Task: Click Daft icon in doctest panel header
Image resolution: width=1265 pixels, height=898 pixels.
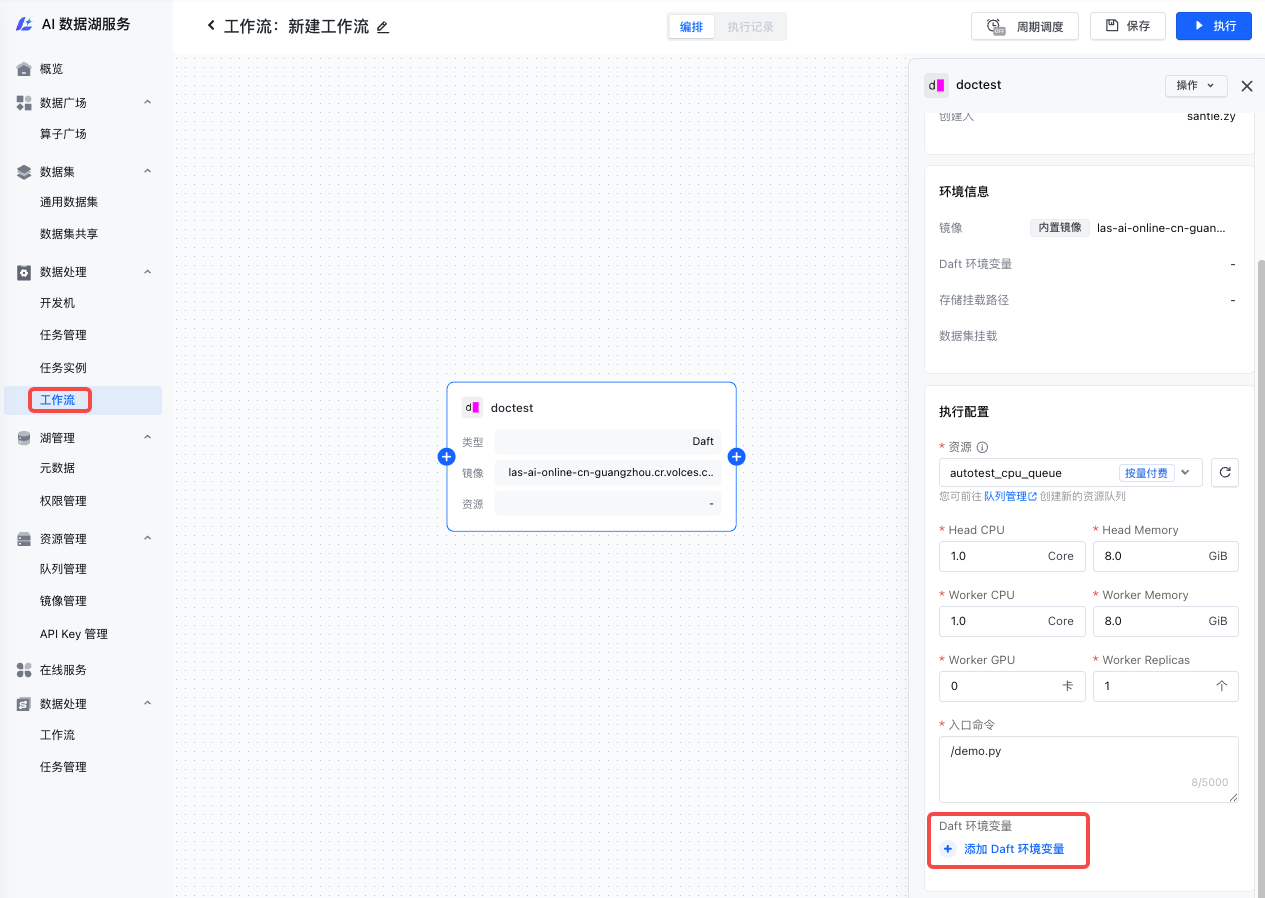Action: 936,85
